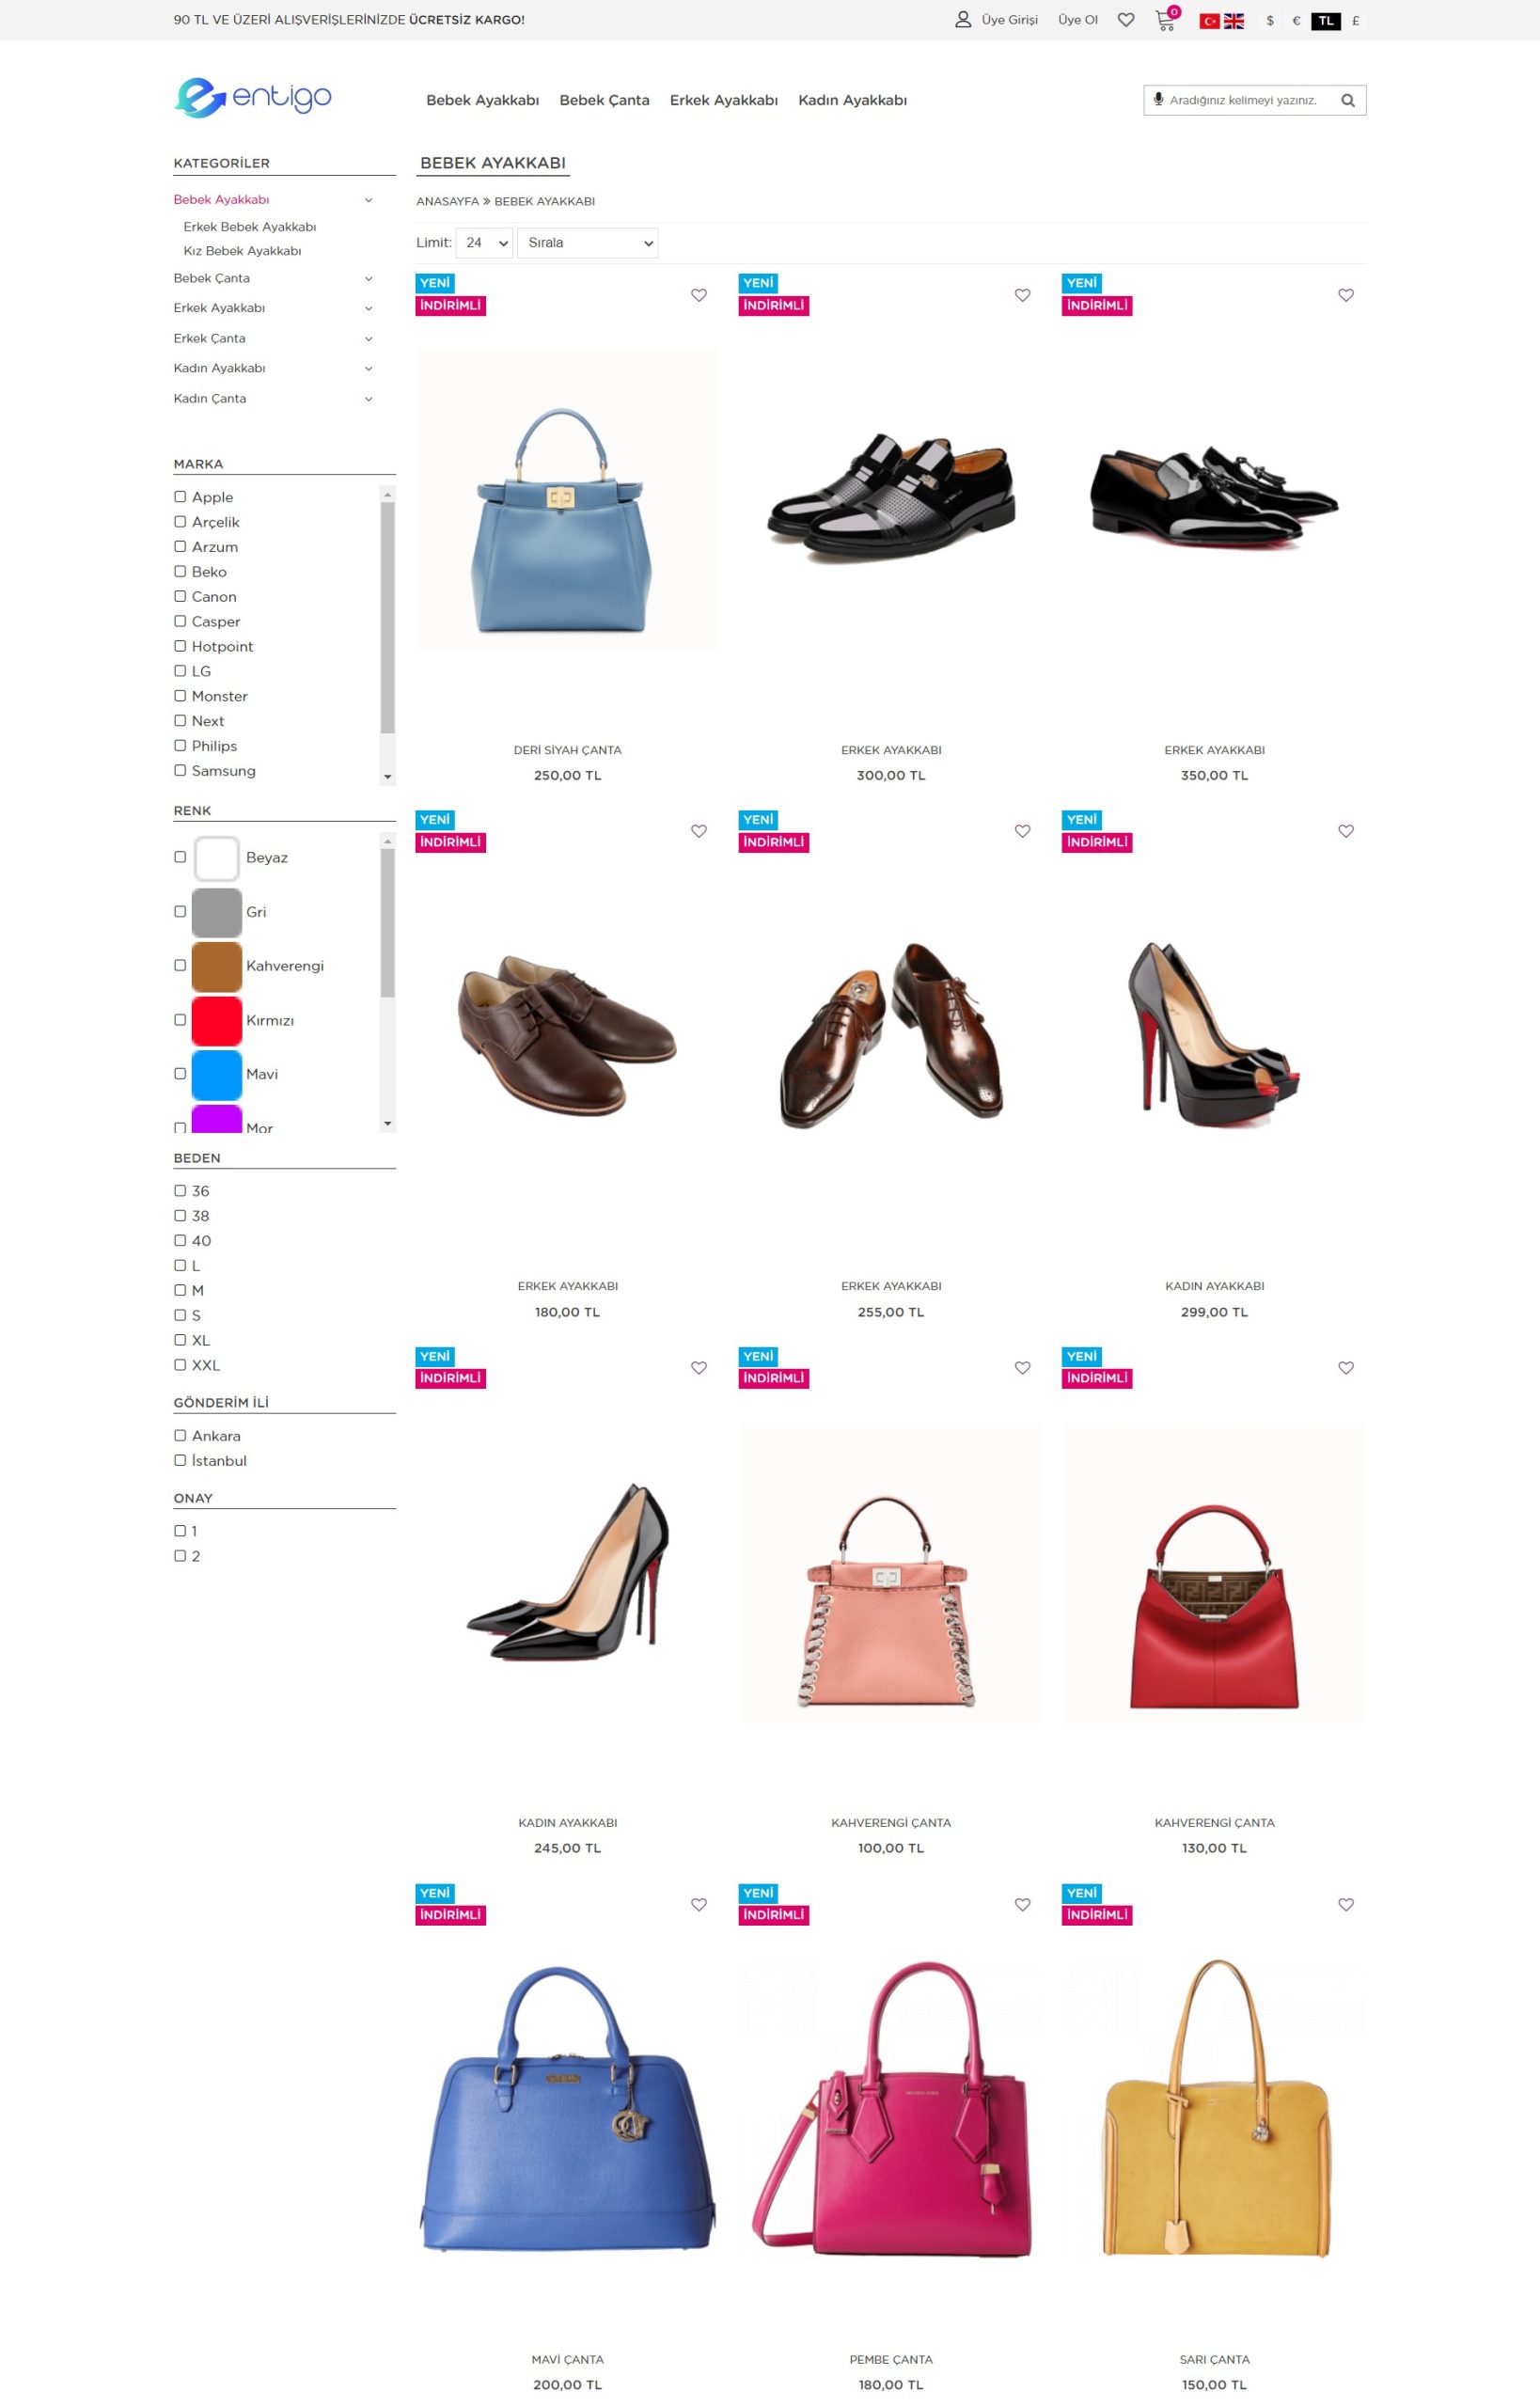Open the Sırala sort dropdown

587,243
